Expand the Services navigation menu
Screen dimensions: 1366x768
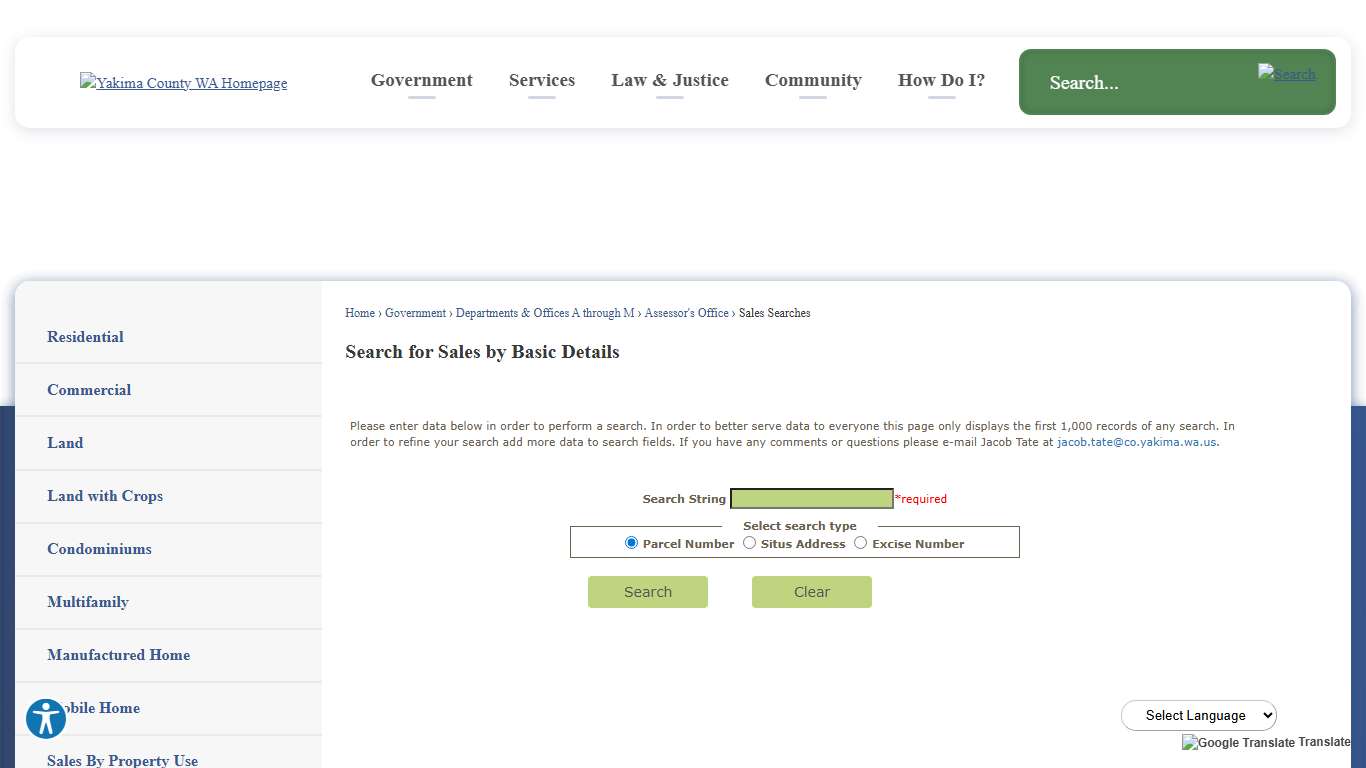(541, 80)
